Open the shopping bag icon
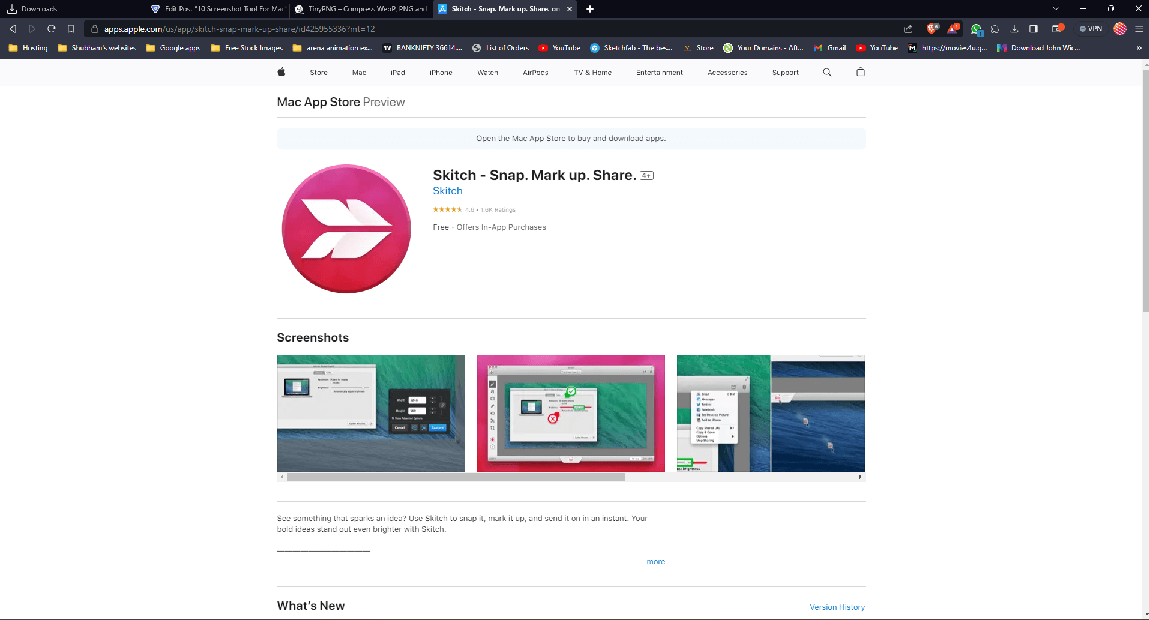1149x620 pixels. click(860, 72)
